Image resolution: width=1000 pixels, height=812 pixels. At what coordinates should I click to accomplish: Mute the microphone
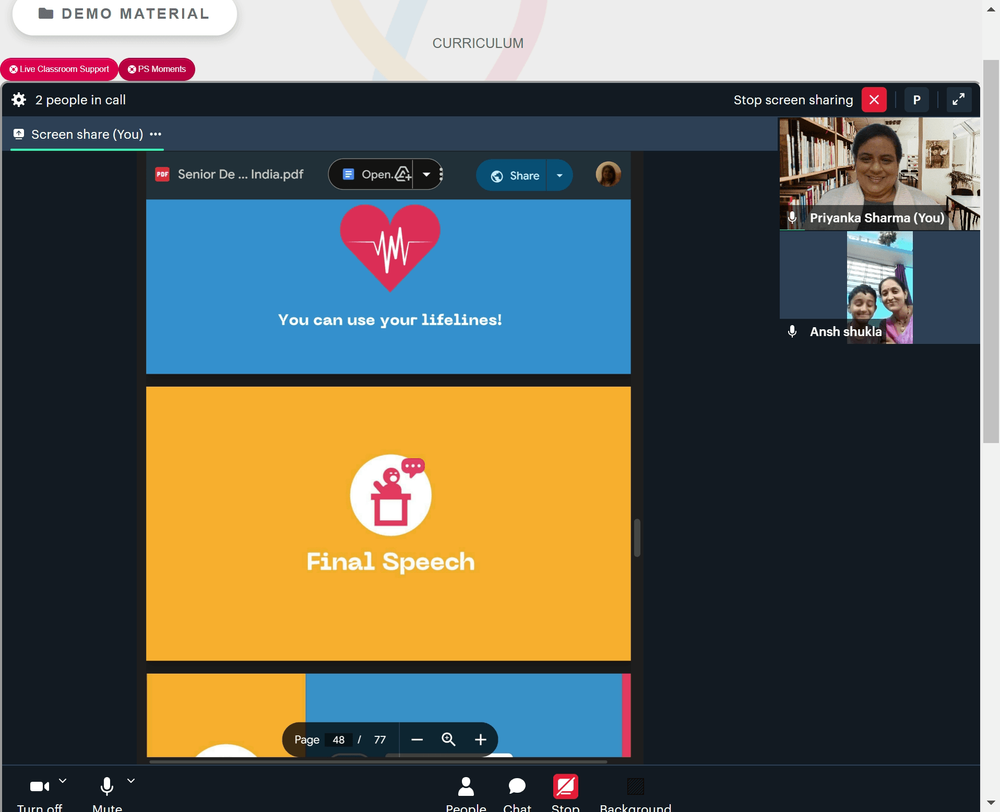[107, 793]
